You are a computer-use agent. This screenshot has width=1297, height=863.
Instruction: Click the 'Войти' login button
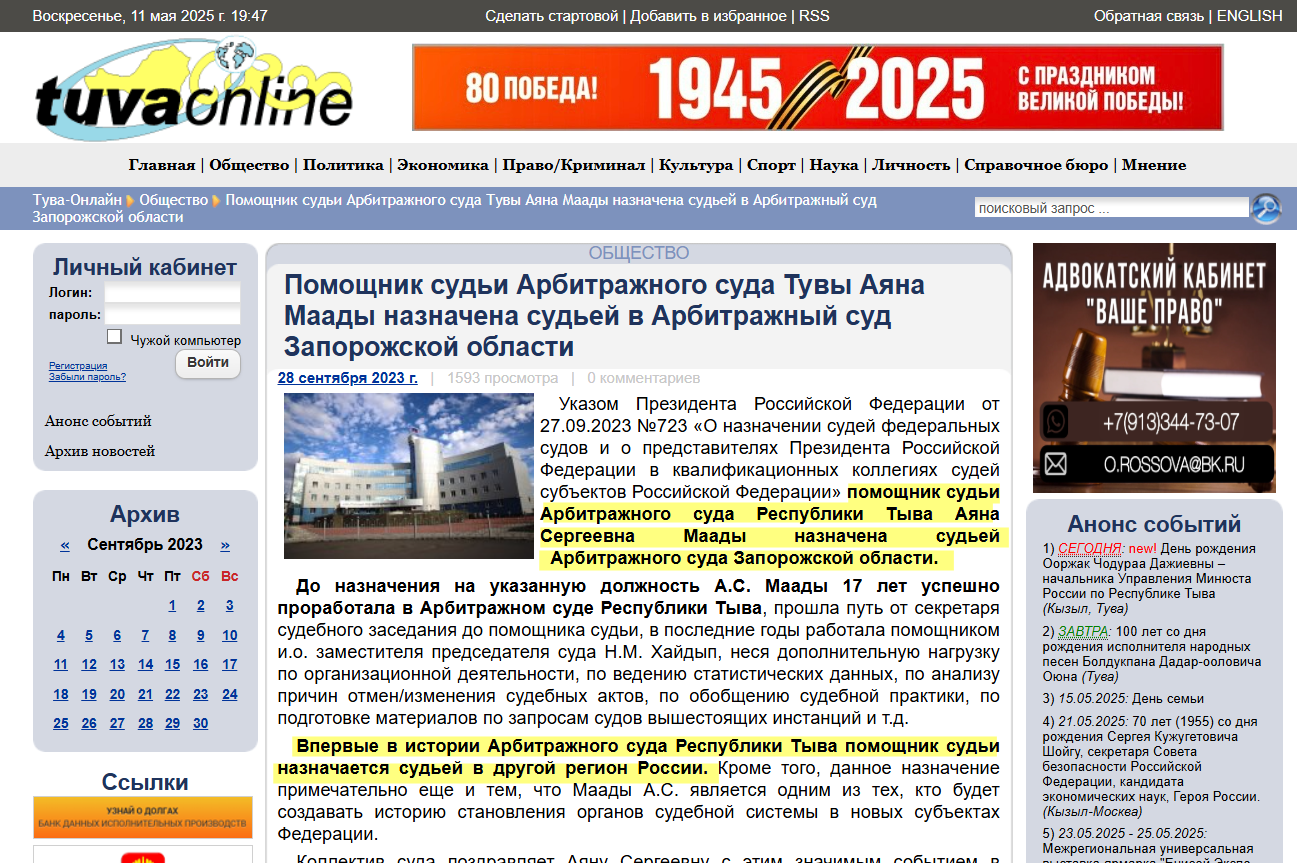pyautogui.click(x=207, y=364)
